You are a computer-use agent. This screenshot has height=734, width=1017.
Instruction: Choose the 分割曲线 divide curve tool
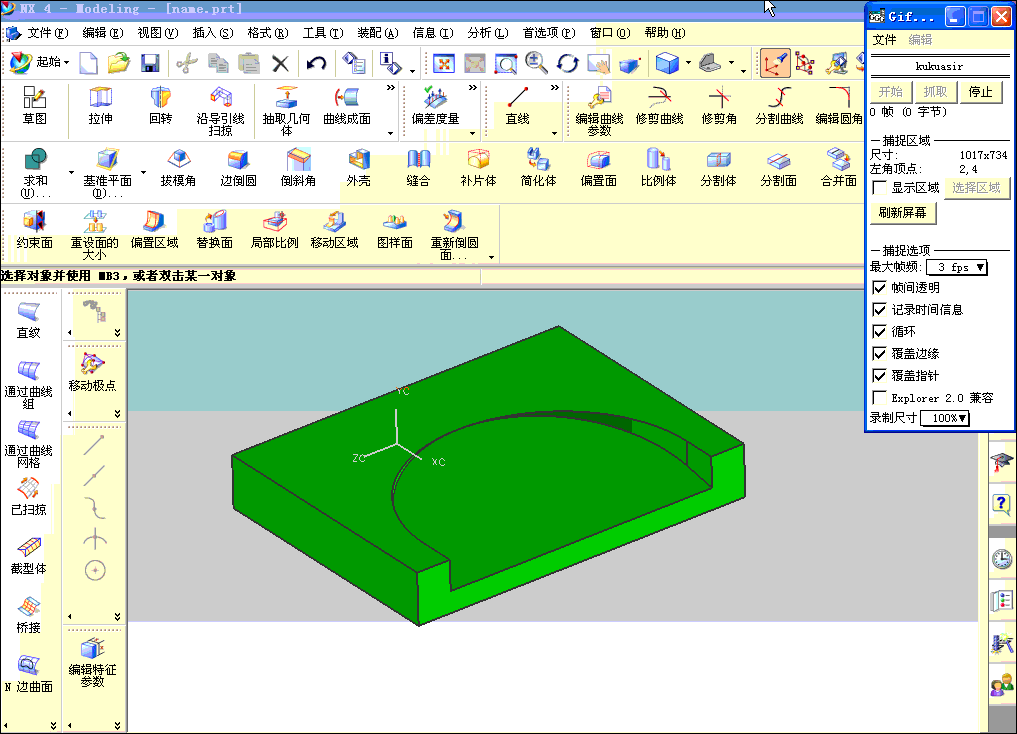pyautogui.click(x=780, y=105)
